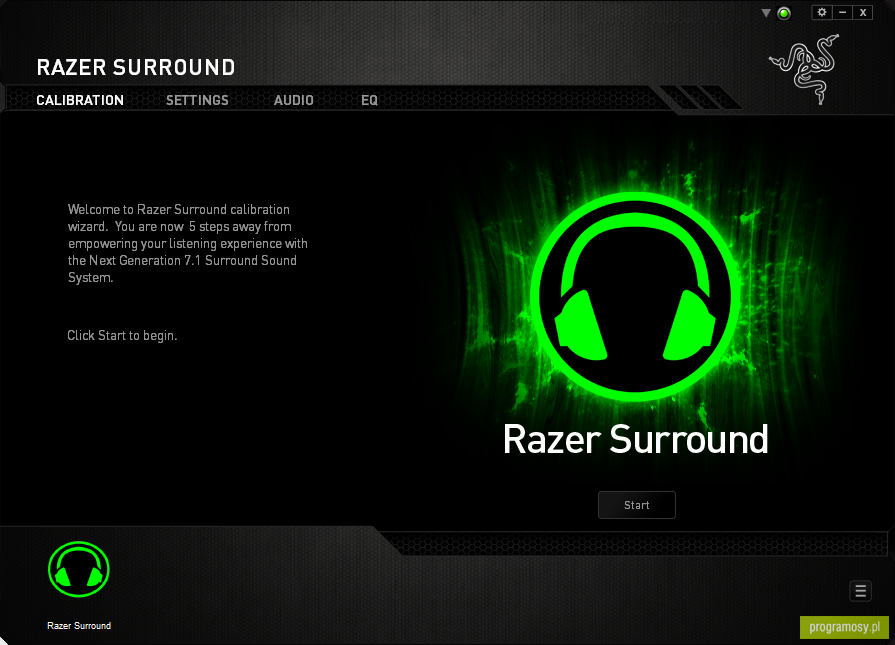Click the Razer triple-snake logo
The width and height of the screenshot is (895, 645).
coord(805,69)
